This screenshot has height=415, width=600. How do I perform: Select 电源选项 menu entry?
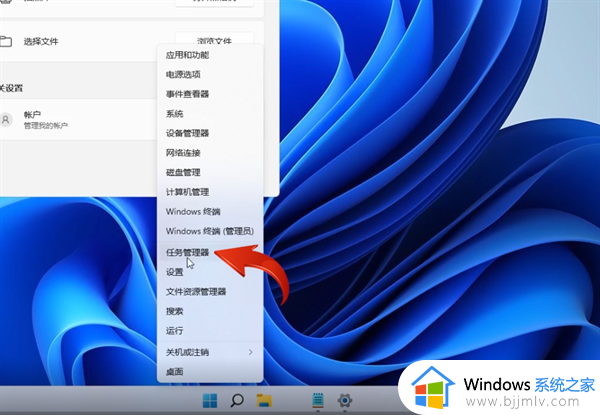[x=210, y=75]
